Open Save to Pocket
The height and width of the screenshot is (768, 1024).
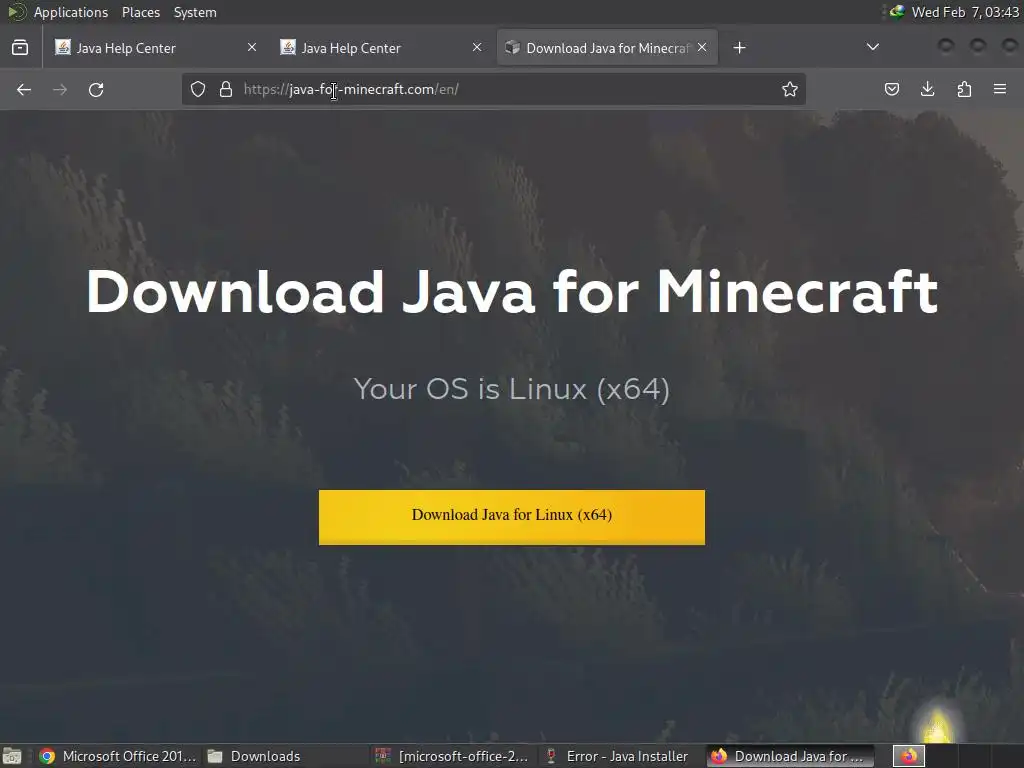(891, 89)
